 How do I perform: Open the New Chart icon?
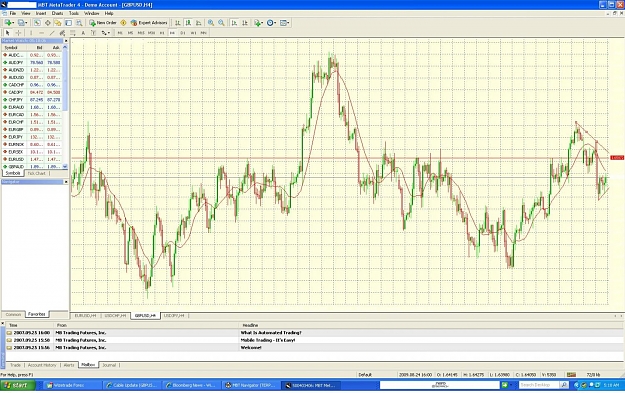9,23
